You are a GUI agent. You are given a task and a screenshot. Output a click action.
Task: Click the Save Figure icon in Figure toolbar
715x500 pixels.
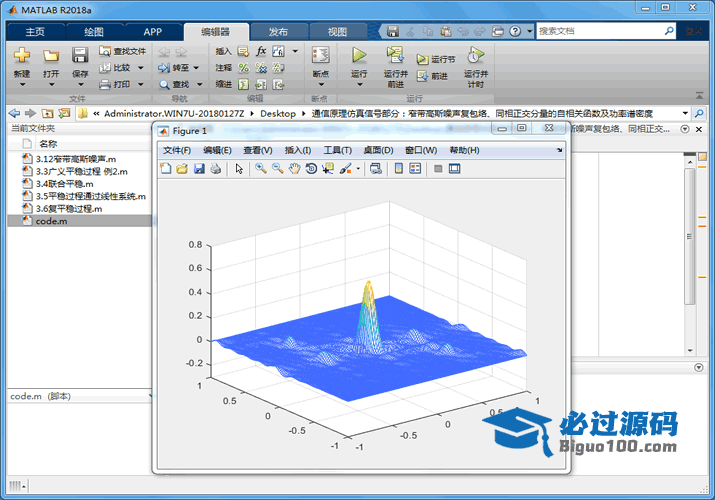[x=199, y=169]
